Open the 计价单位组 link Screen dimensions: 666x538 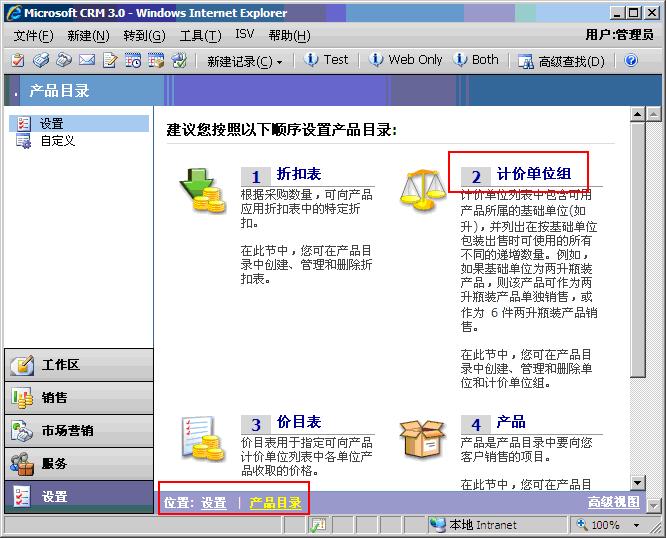pos(533,174)
